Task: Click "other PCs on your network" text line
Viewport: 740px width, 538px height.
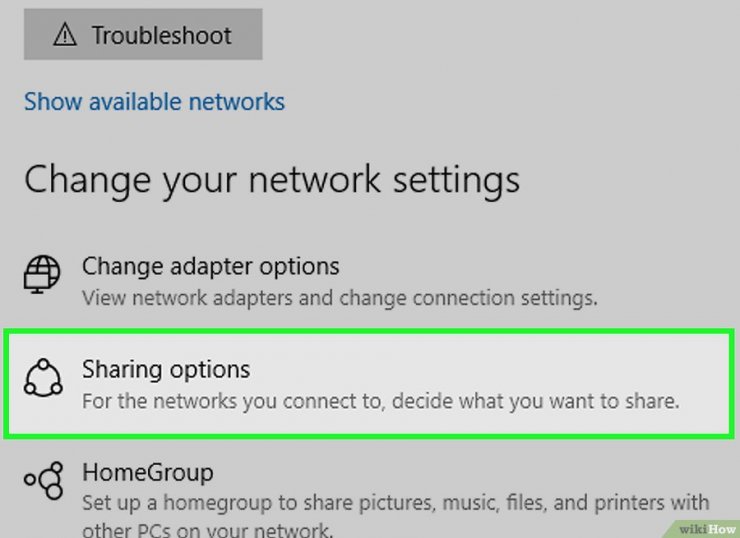Action: [207, 529]
